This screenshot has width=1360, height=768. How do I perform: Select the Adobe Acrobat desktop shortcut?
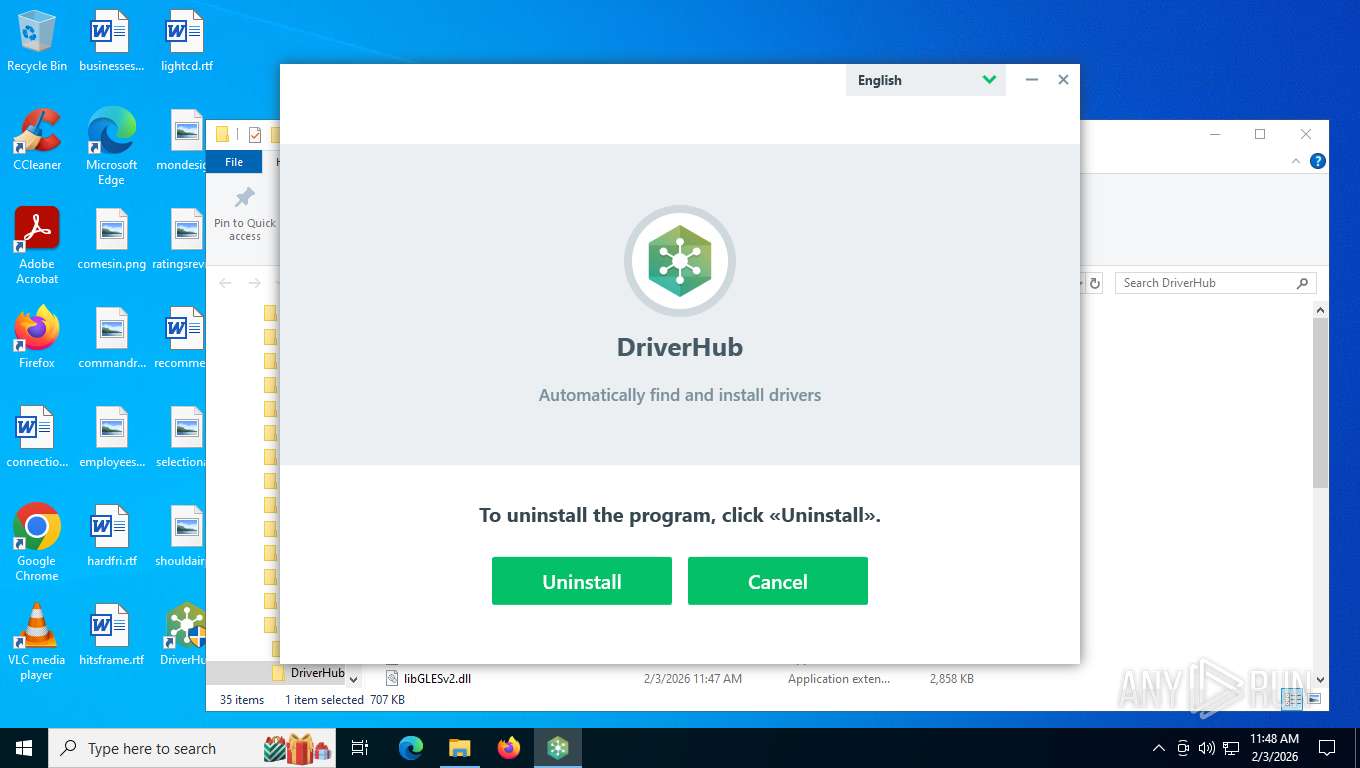pos(37,246)
